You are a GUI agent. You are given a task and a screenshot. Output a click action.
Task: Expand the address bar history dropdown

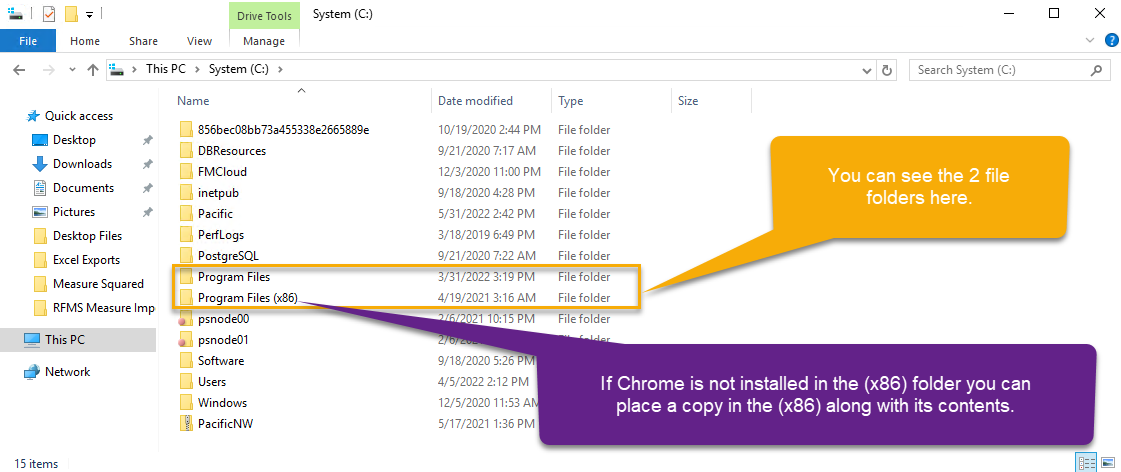pyautogui.click(x=867, y=70)
